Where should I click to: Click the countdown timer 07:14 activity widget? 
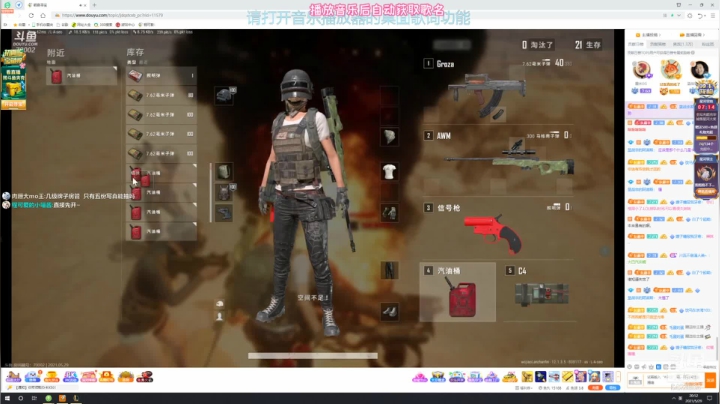pos(706,126)
